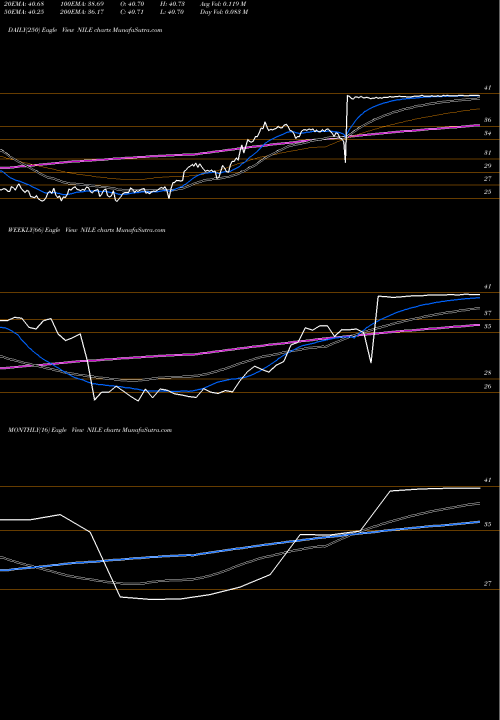This screenshot has height=720, width=500.
Task: Click the 25 price label on daily chart
Action: pos(488,192)
